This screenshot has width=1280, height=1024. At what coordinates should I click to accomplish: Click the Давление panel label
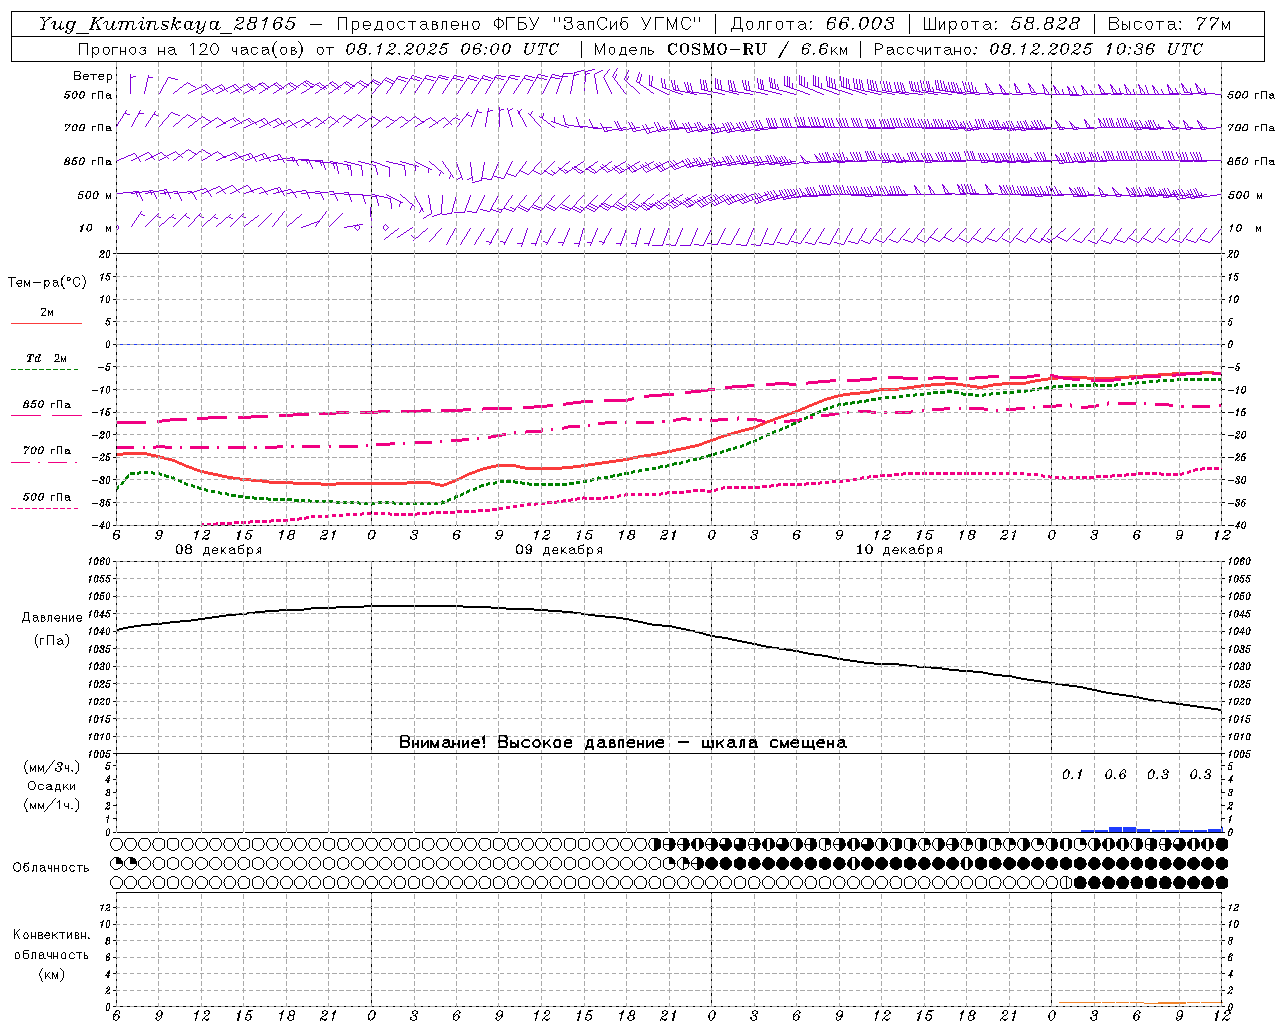52,618
